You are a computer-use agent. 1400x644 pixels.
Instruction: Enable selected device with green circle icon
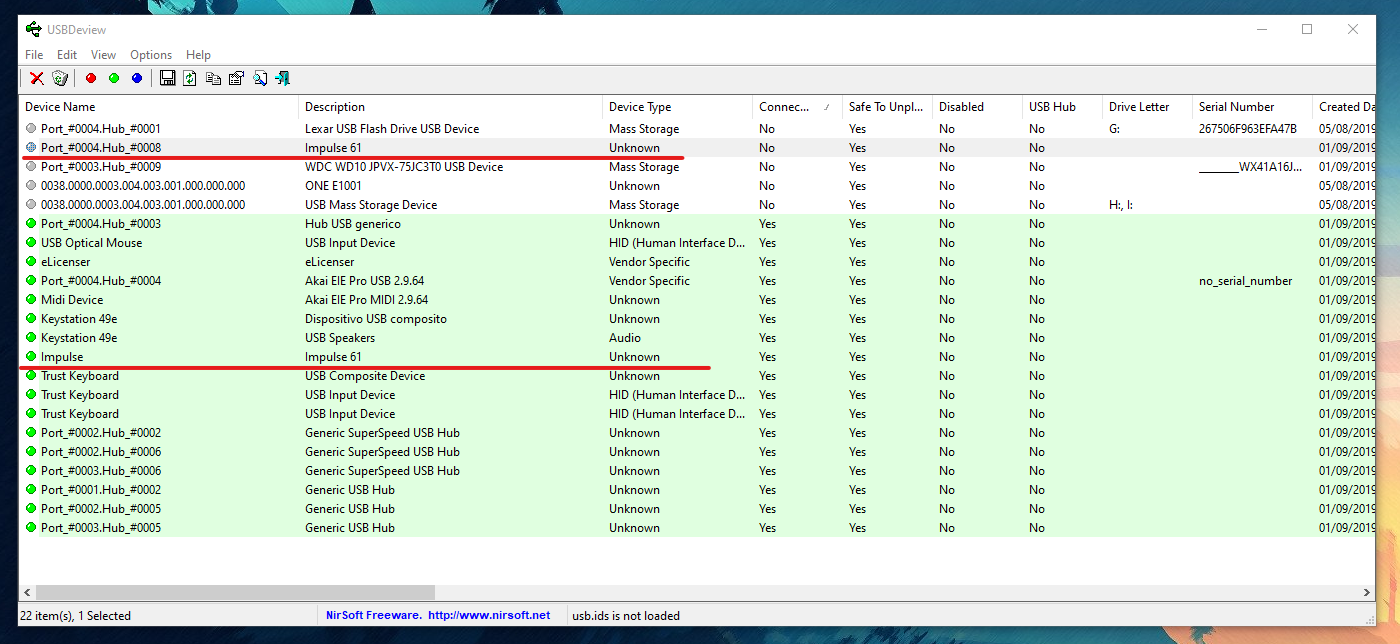pyautogui.click(x=113, y=78)
